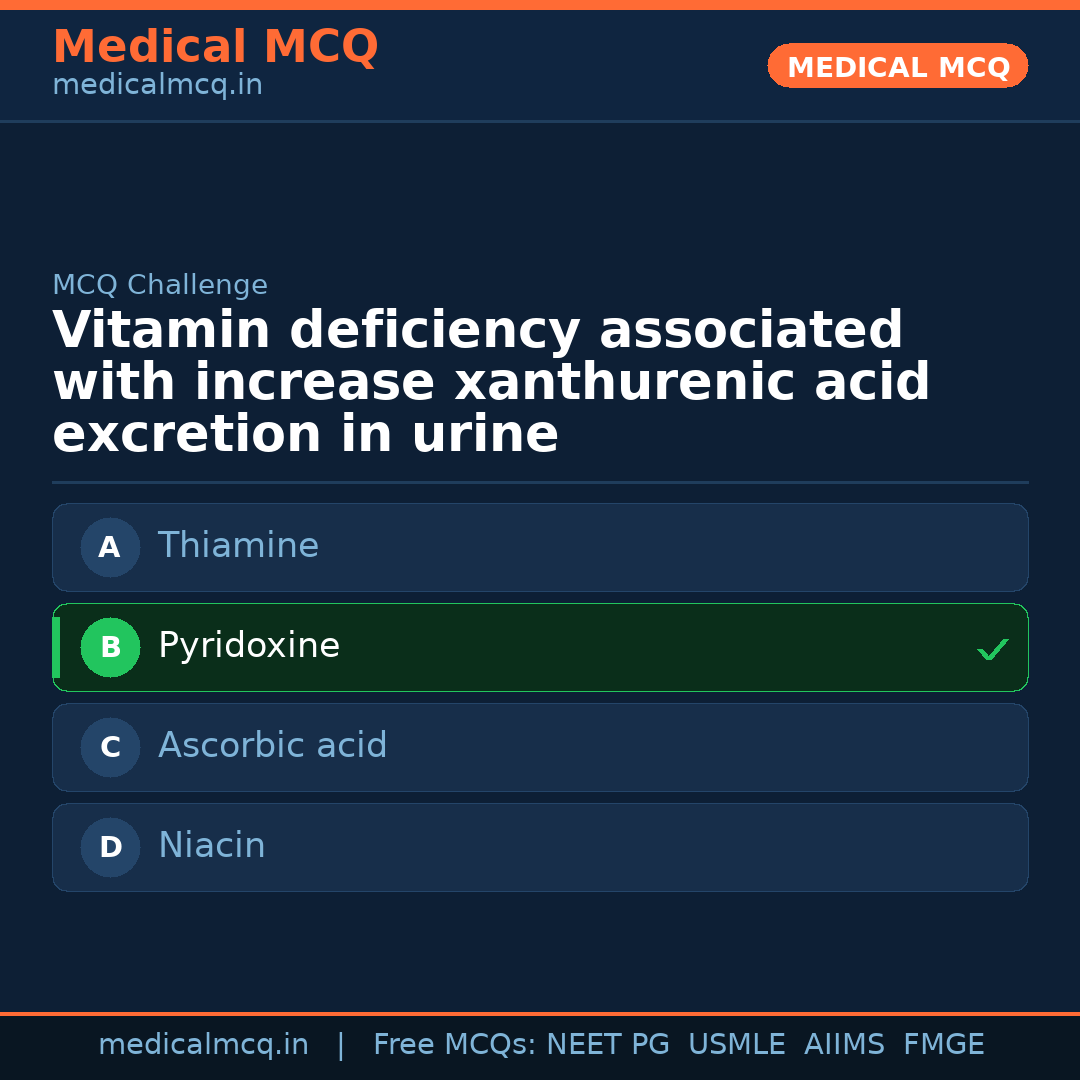Pick the Niacin answer option

[540, 847]
